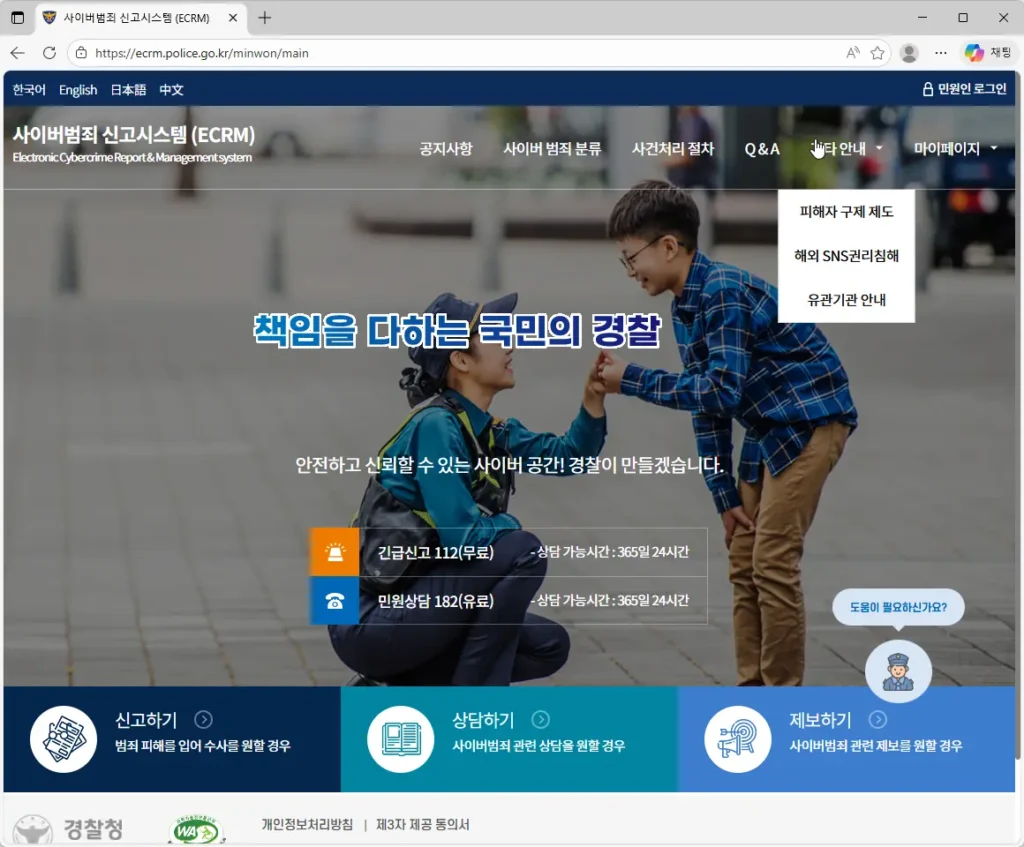Open the browser settings ellipsis menu
The height and width of the screenshot is (847, 1024).
(940, 52)
